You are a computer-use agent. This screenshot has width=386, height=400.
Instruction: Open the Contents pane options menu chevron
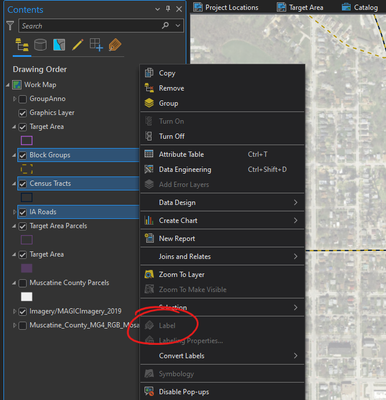point(158,9)
